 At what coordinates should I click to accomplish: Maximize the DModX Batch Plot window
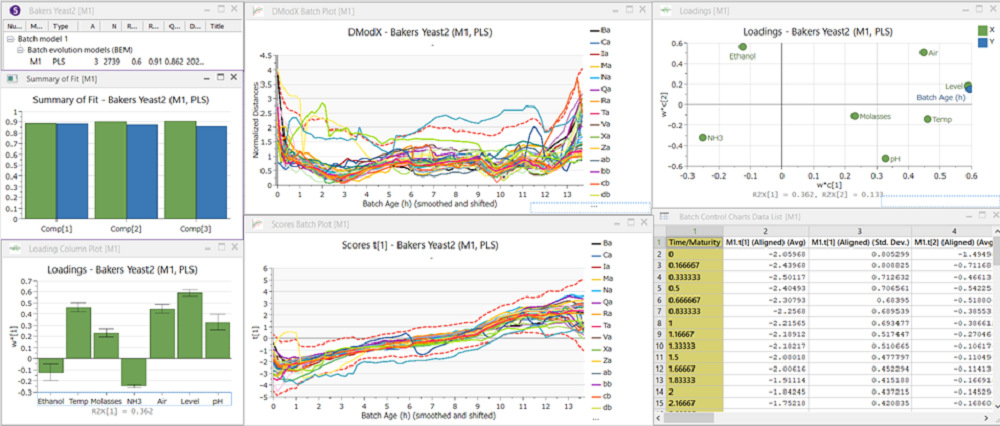pos(629,10)
